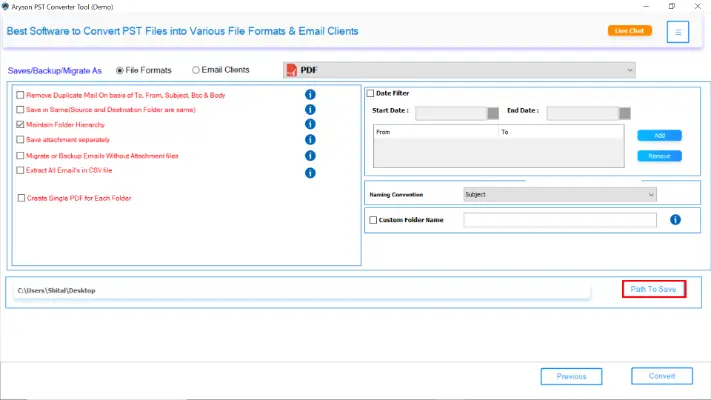Expand the PDF file format dropdown
Image resolution: width=711 pixels, height=400 pixels.
click(629, 70)
